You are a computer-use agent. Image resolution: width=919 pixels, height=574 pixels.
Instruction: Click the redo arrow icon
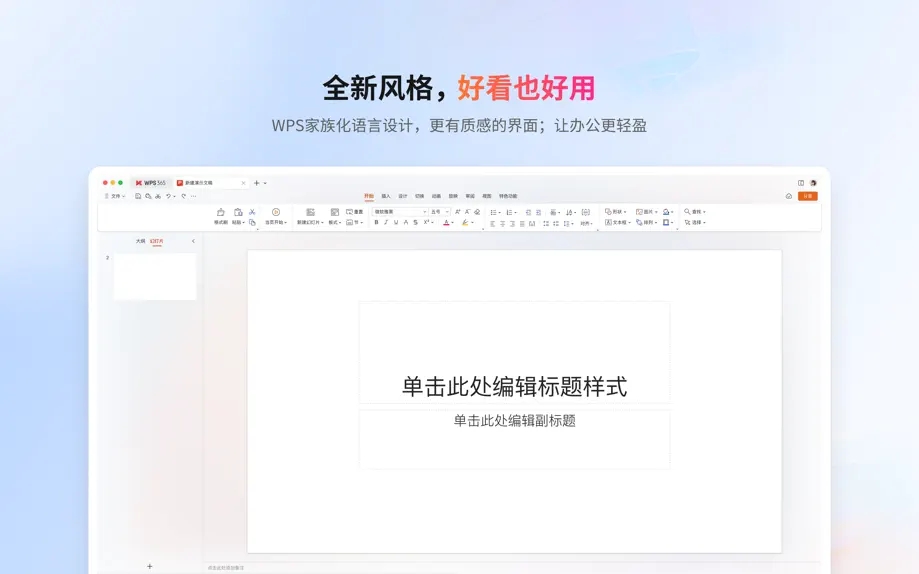[x=183, y=196]
